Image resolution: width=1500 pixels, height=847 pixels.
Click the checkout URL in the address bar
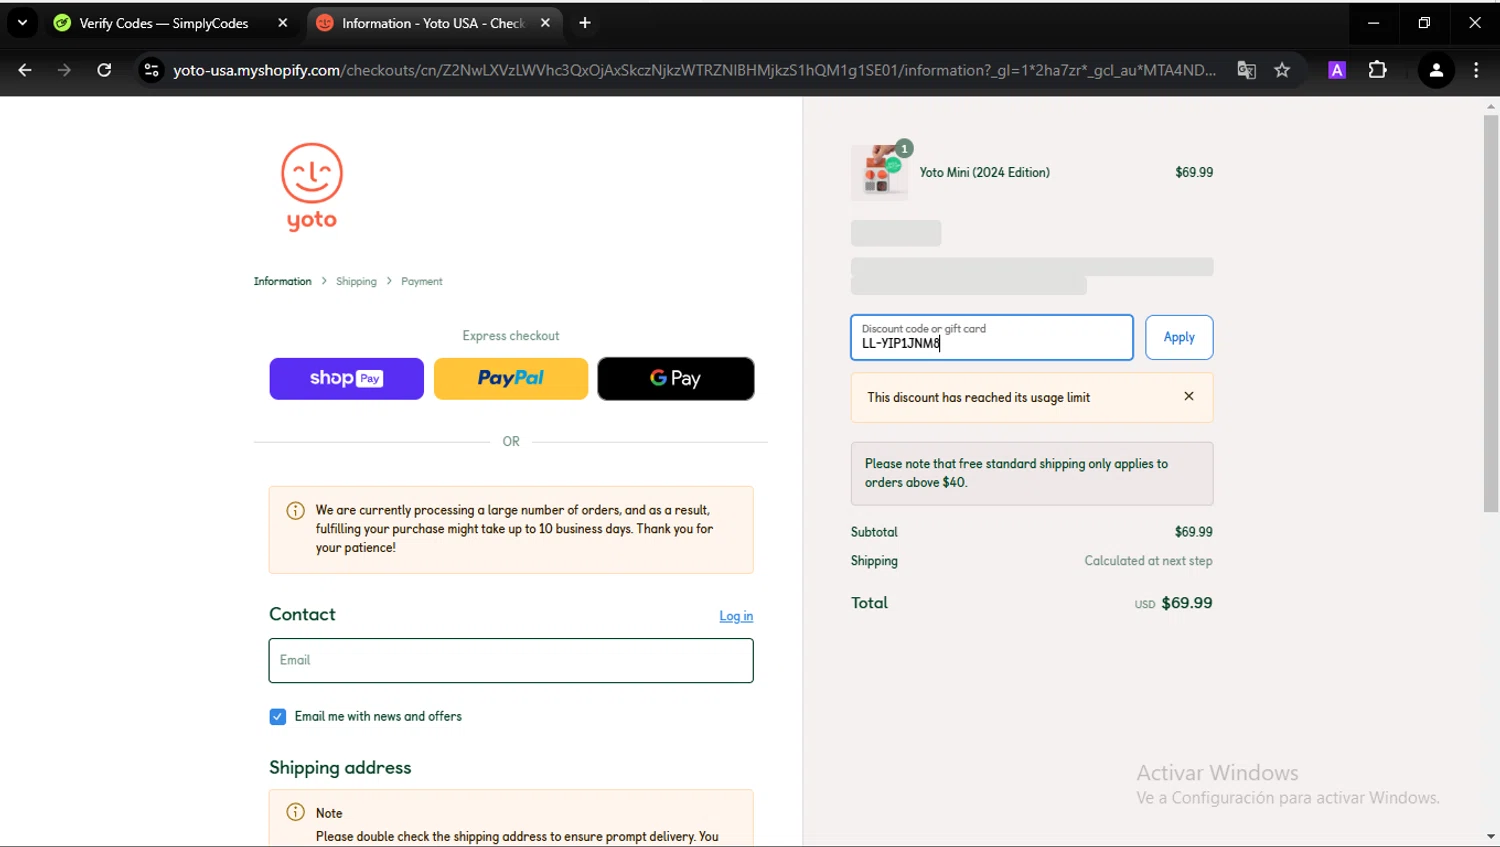pyautogui.click(x=694, y=70)
